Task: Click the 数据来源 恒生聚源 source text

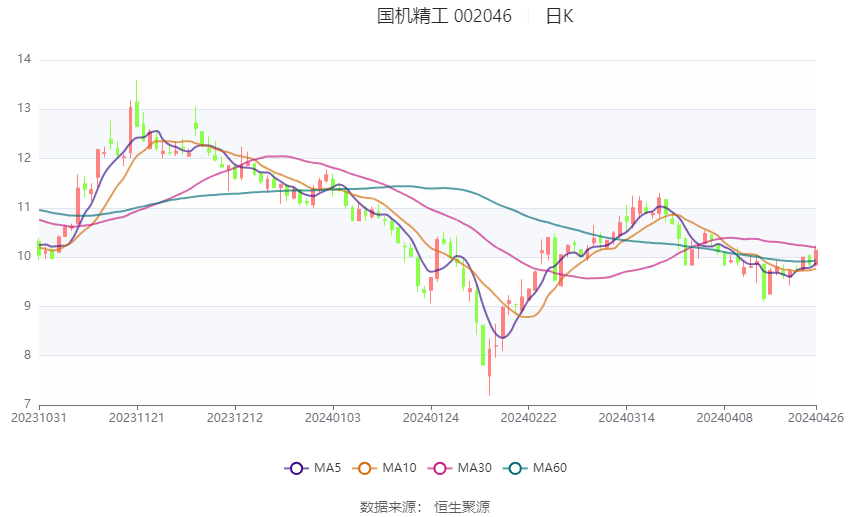Action: (x=425, y=507)
